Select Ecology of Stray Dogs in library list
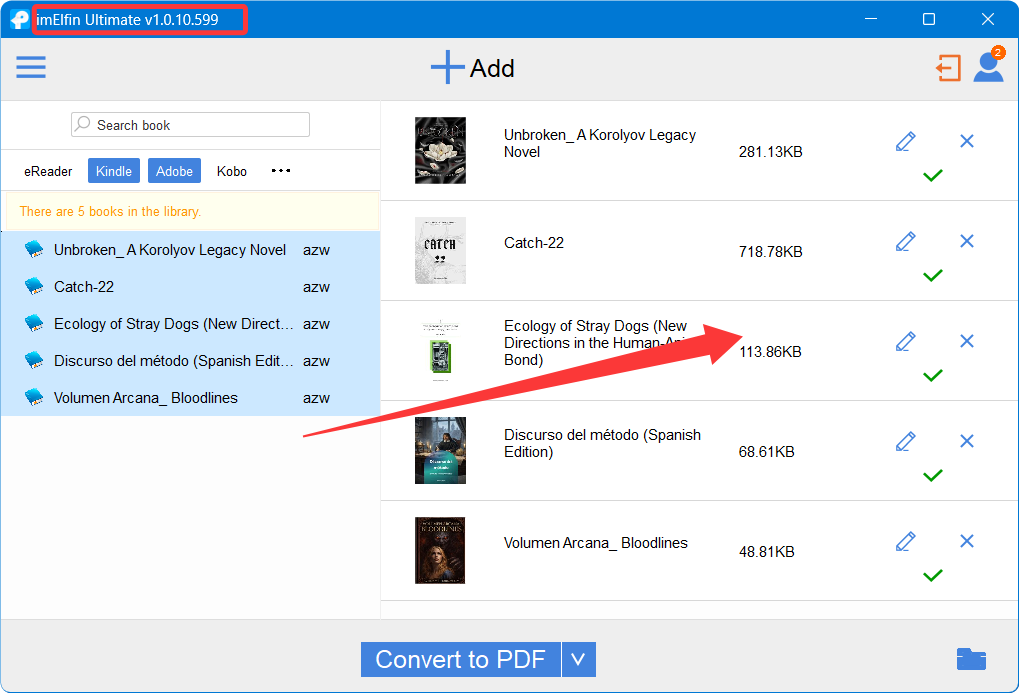 pos(191,324)
